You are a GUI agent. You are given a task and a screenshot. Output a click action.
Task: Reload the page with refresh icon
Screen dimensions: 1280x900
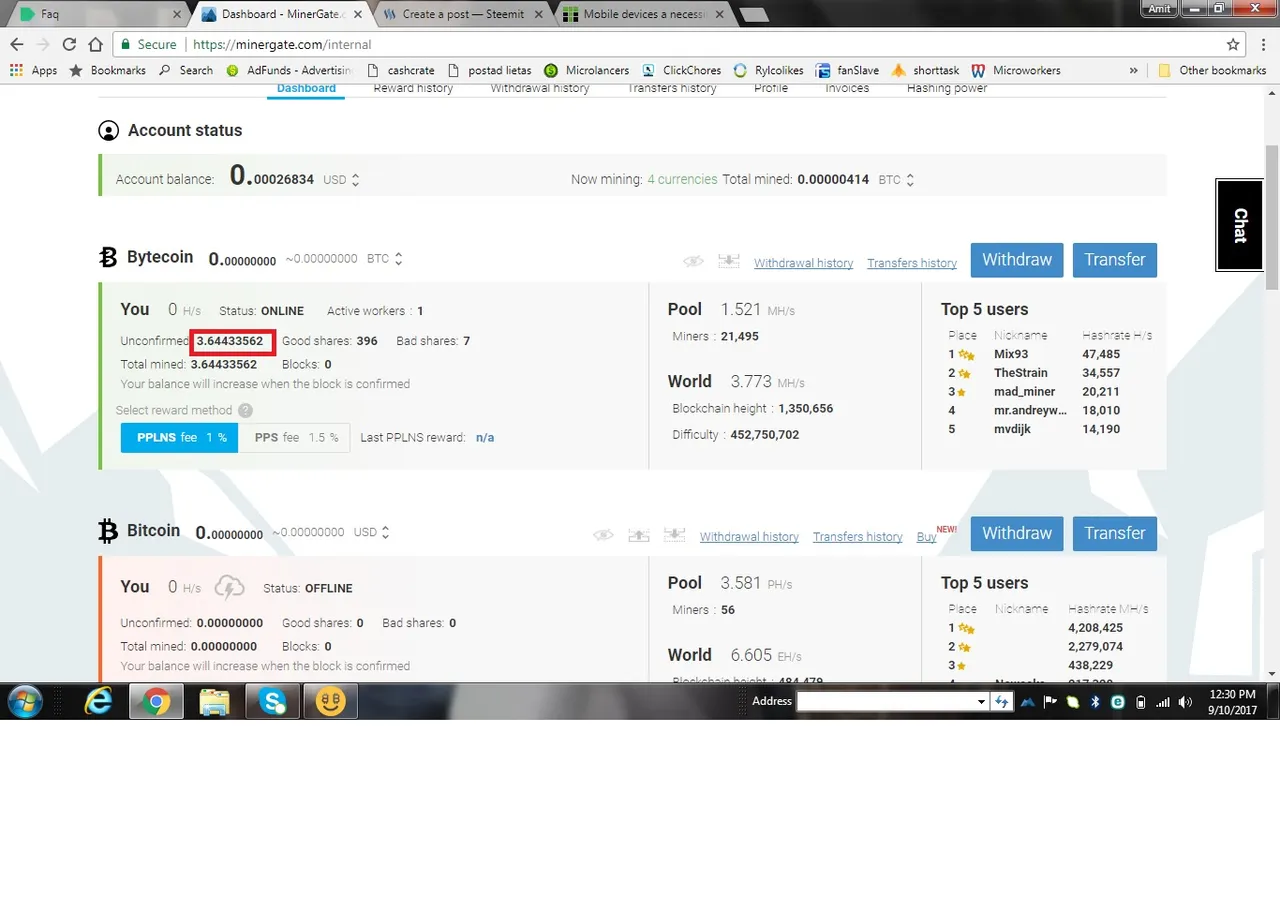pos(69,44)
